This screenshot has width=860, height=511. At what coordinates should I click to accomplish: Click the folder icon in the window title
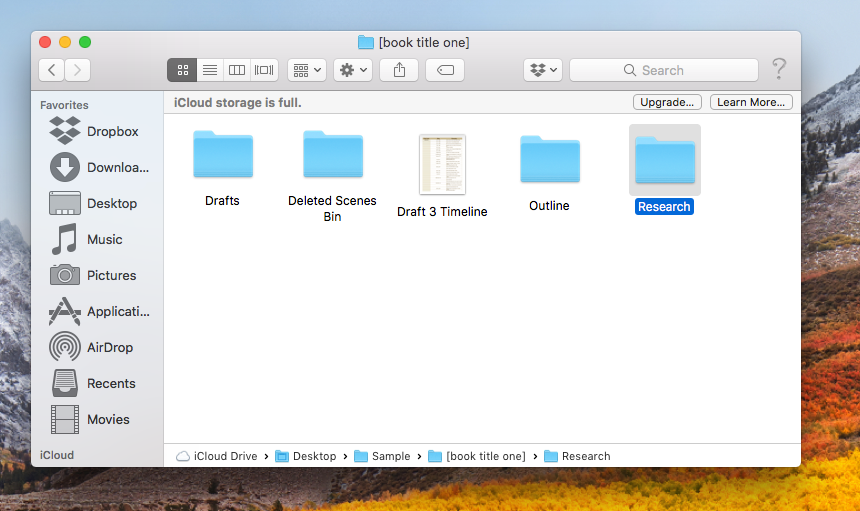pos(365,42)
